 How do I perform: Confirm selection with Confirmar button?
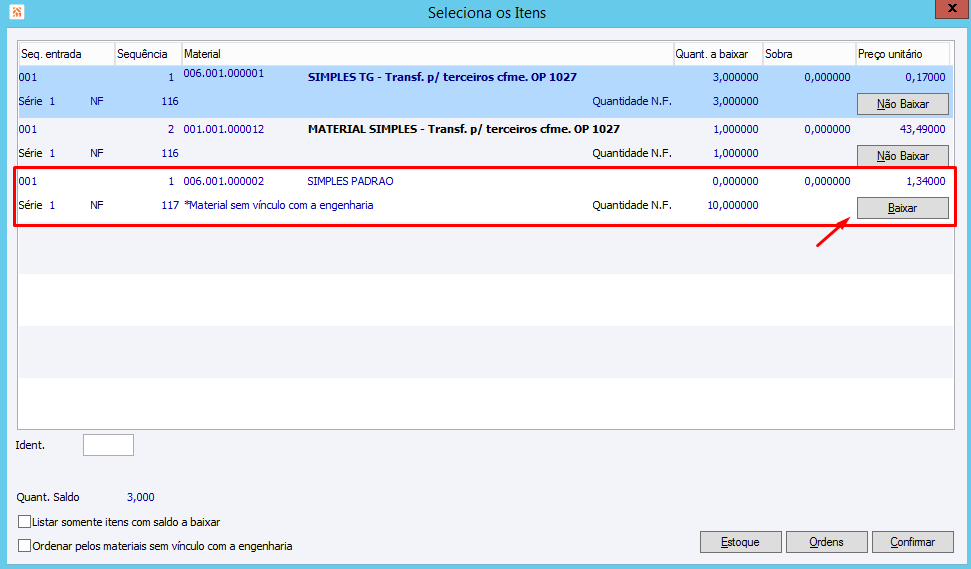click(x=913, y=542)
